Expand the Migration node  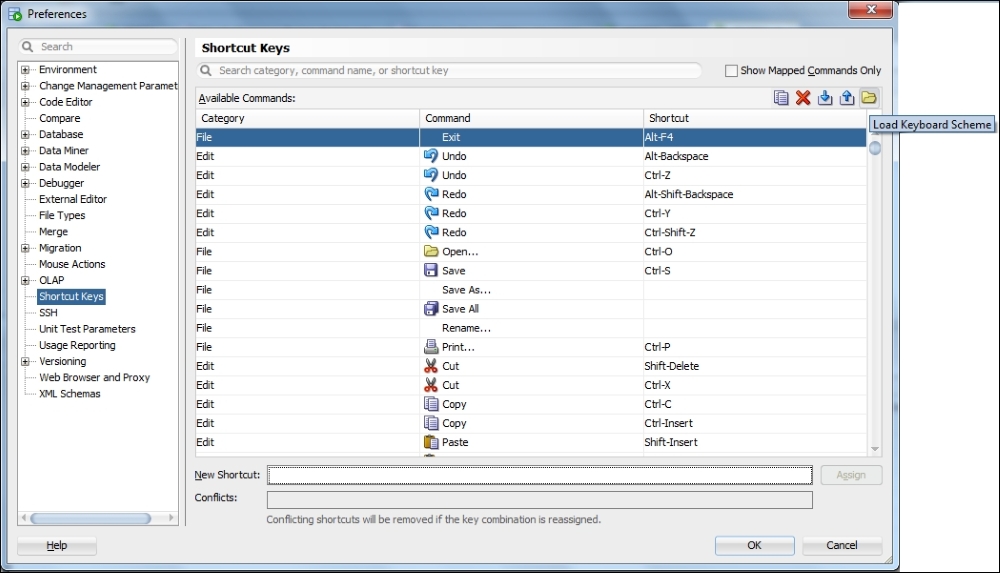pyautogui.click(x=25, y=248)
